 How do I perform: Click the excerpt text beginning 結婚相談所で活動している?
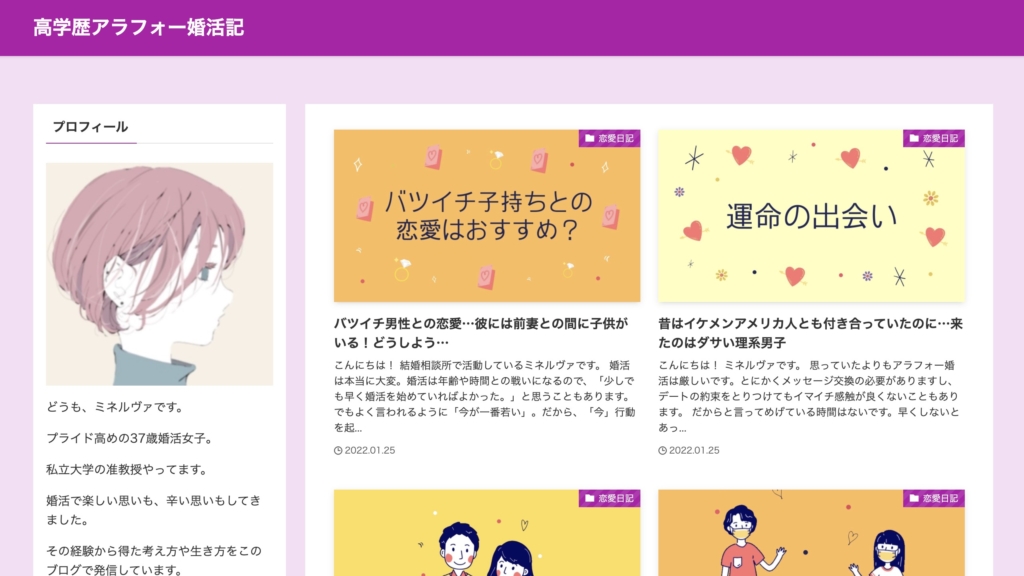coord(484,396)
